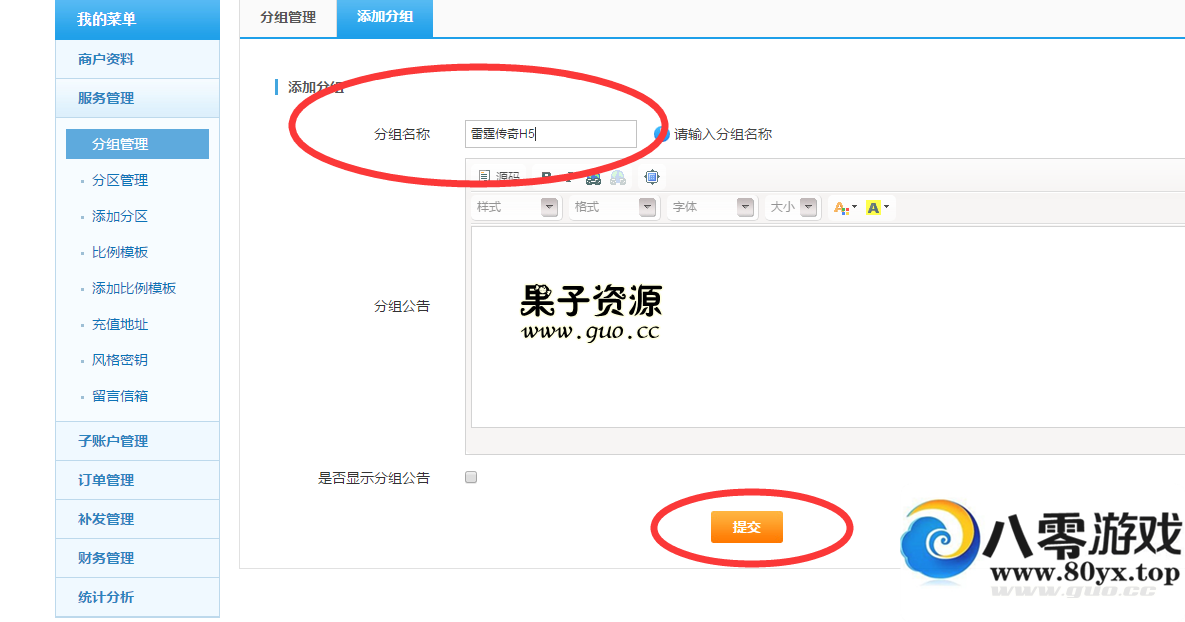Viewport: 1185px width, 622px height.
Task: Open the text color picker
Action: (845, 207)
